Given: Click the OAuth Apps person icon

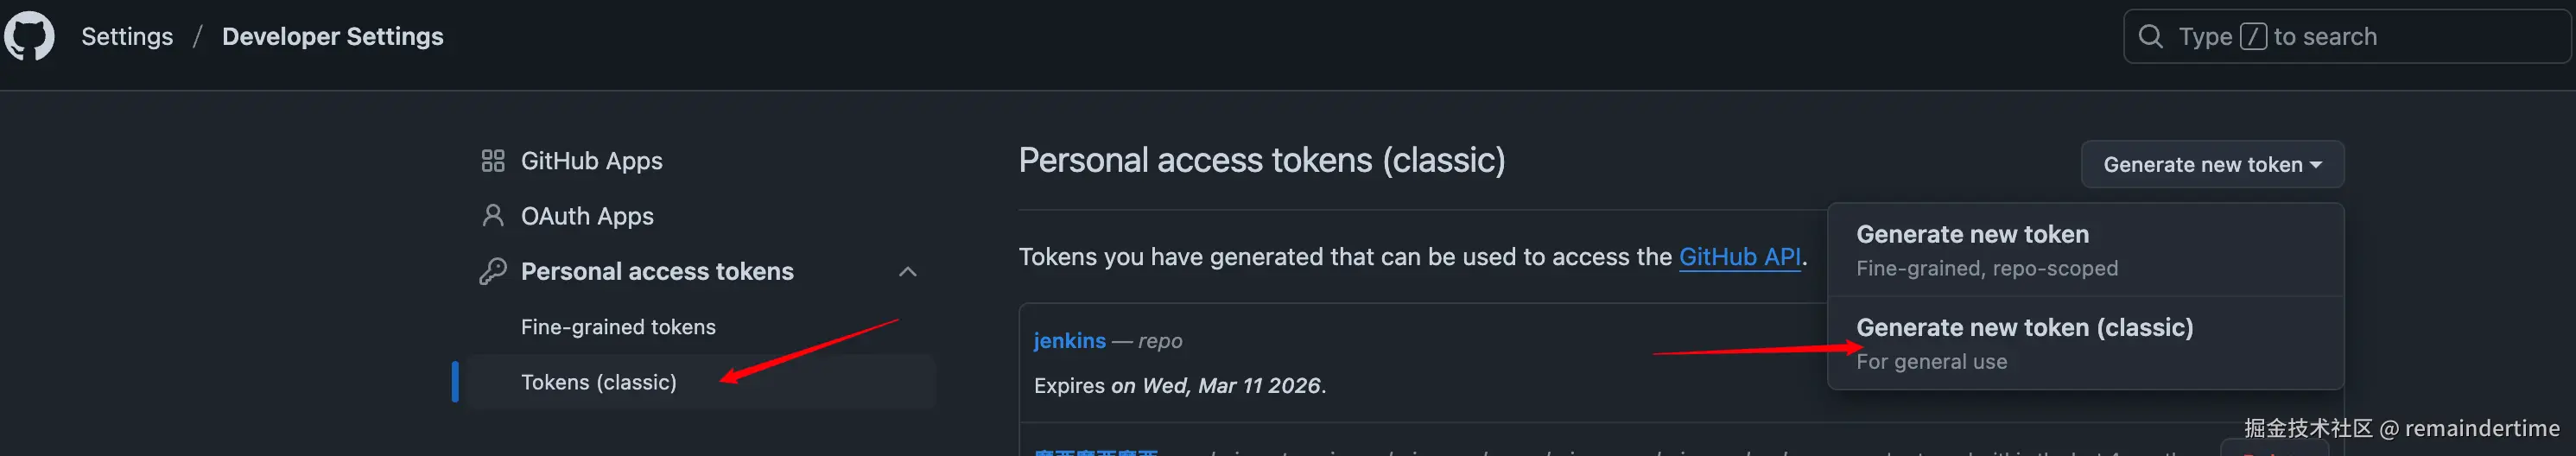Looking at the screenshot, I should click(492, 216).
